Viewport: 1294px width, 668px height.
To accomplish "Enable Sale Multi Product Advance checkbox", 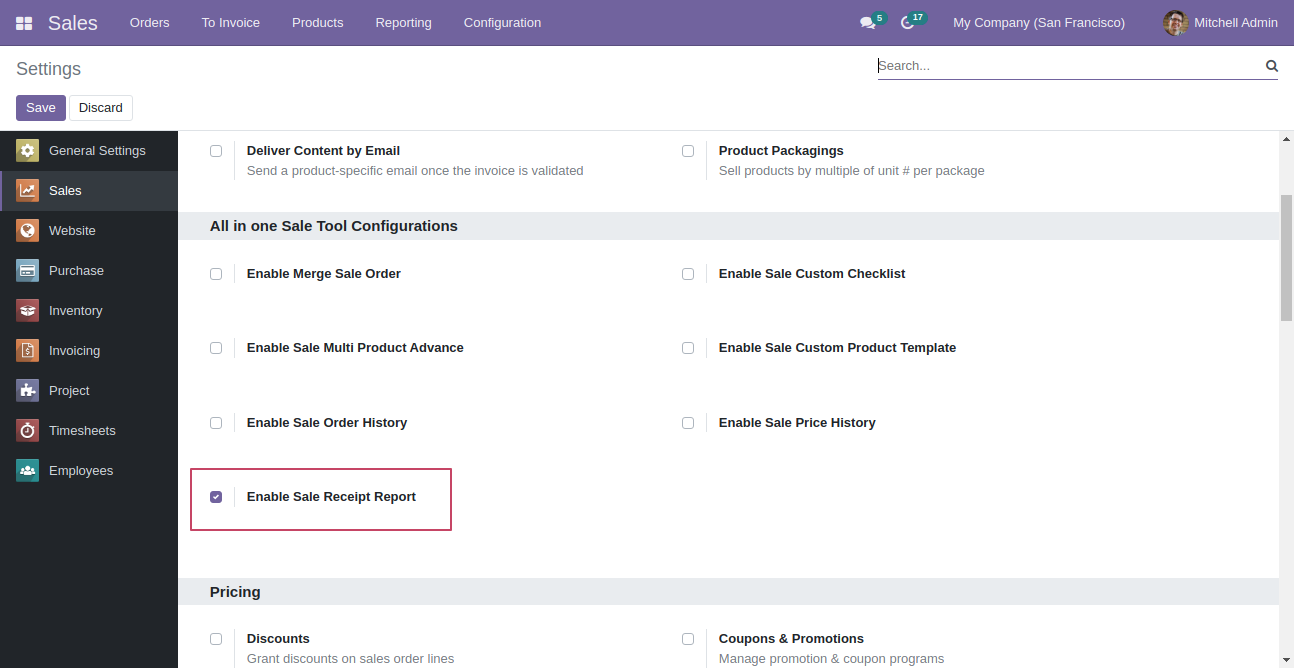I will click(x=216, y=348).
